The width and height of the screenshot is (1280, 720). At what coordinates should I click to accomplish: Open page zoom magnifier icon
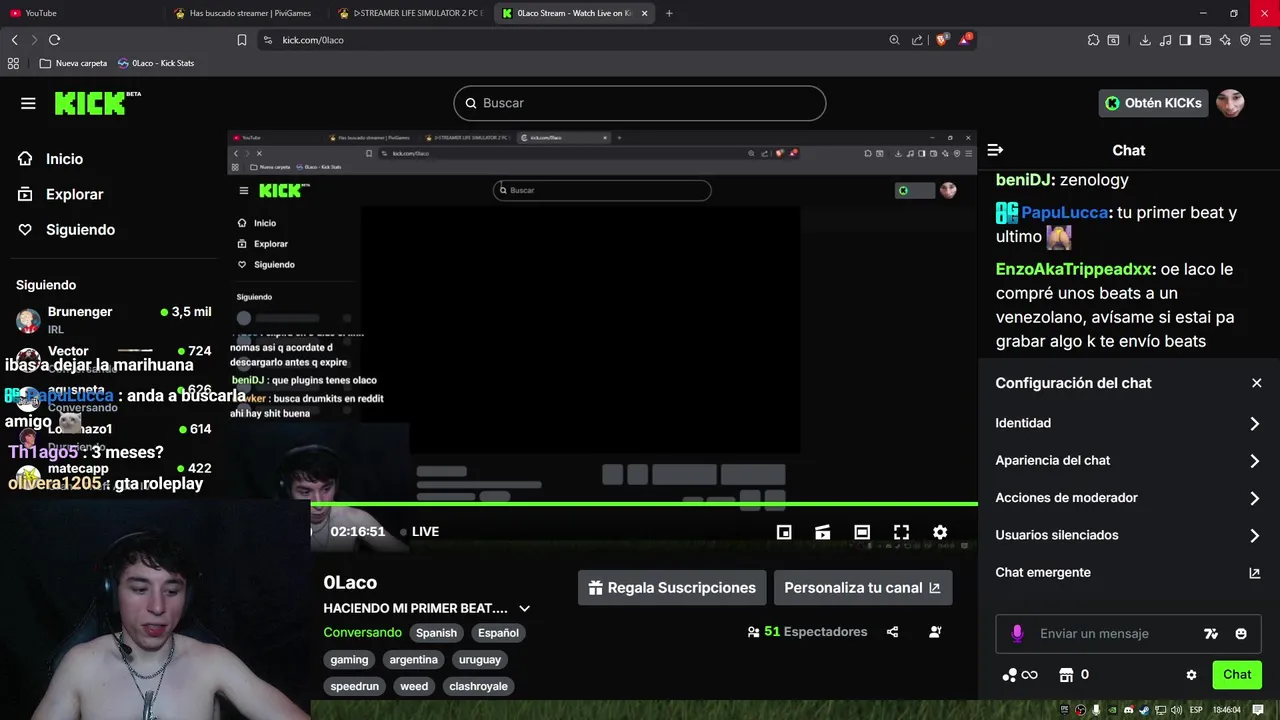click(x=894, y=40)
